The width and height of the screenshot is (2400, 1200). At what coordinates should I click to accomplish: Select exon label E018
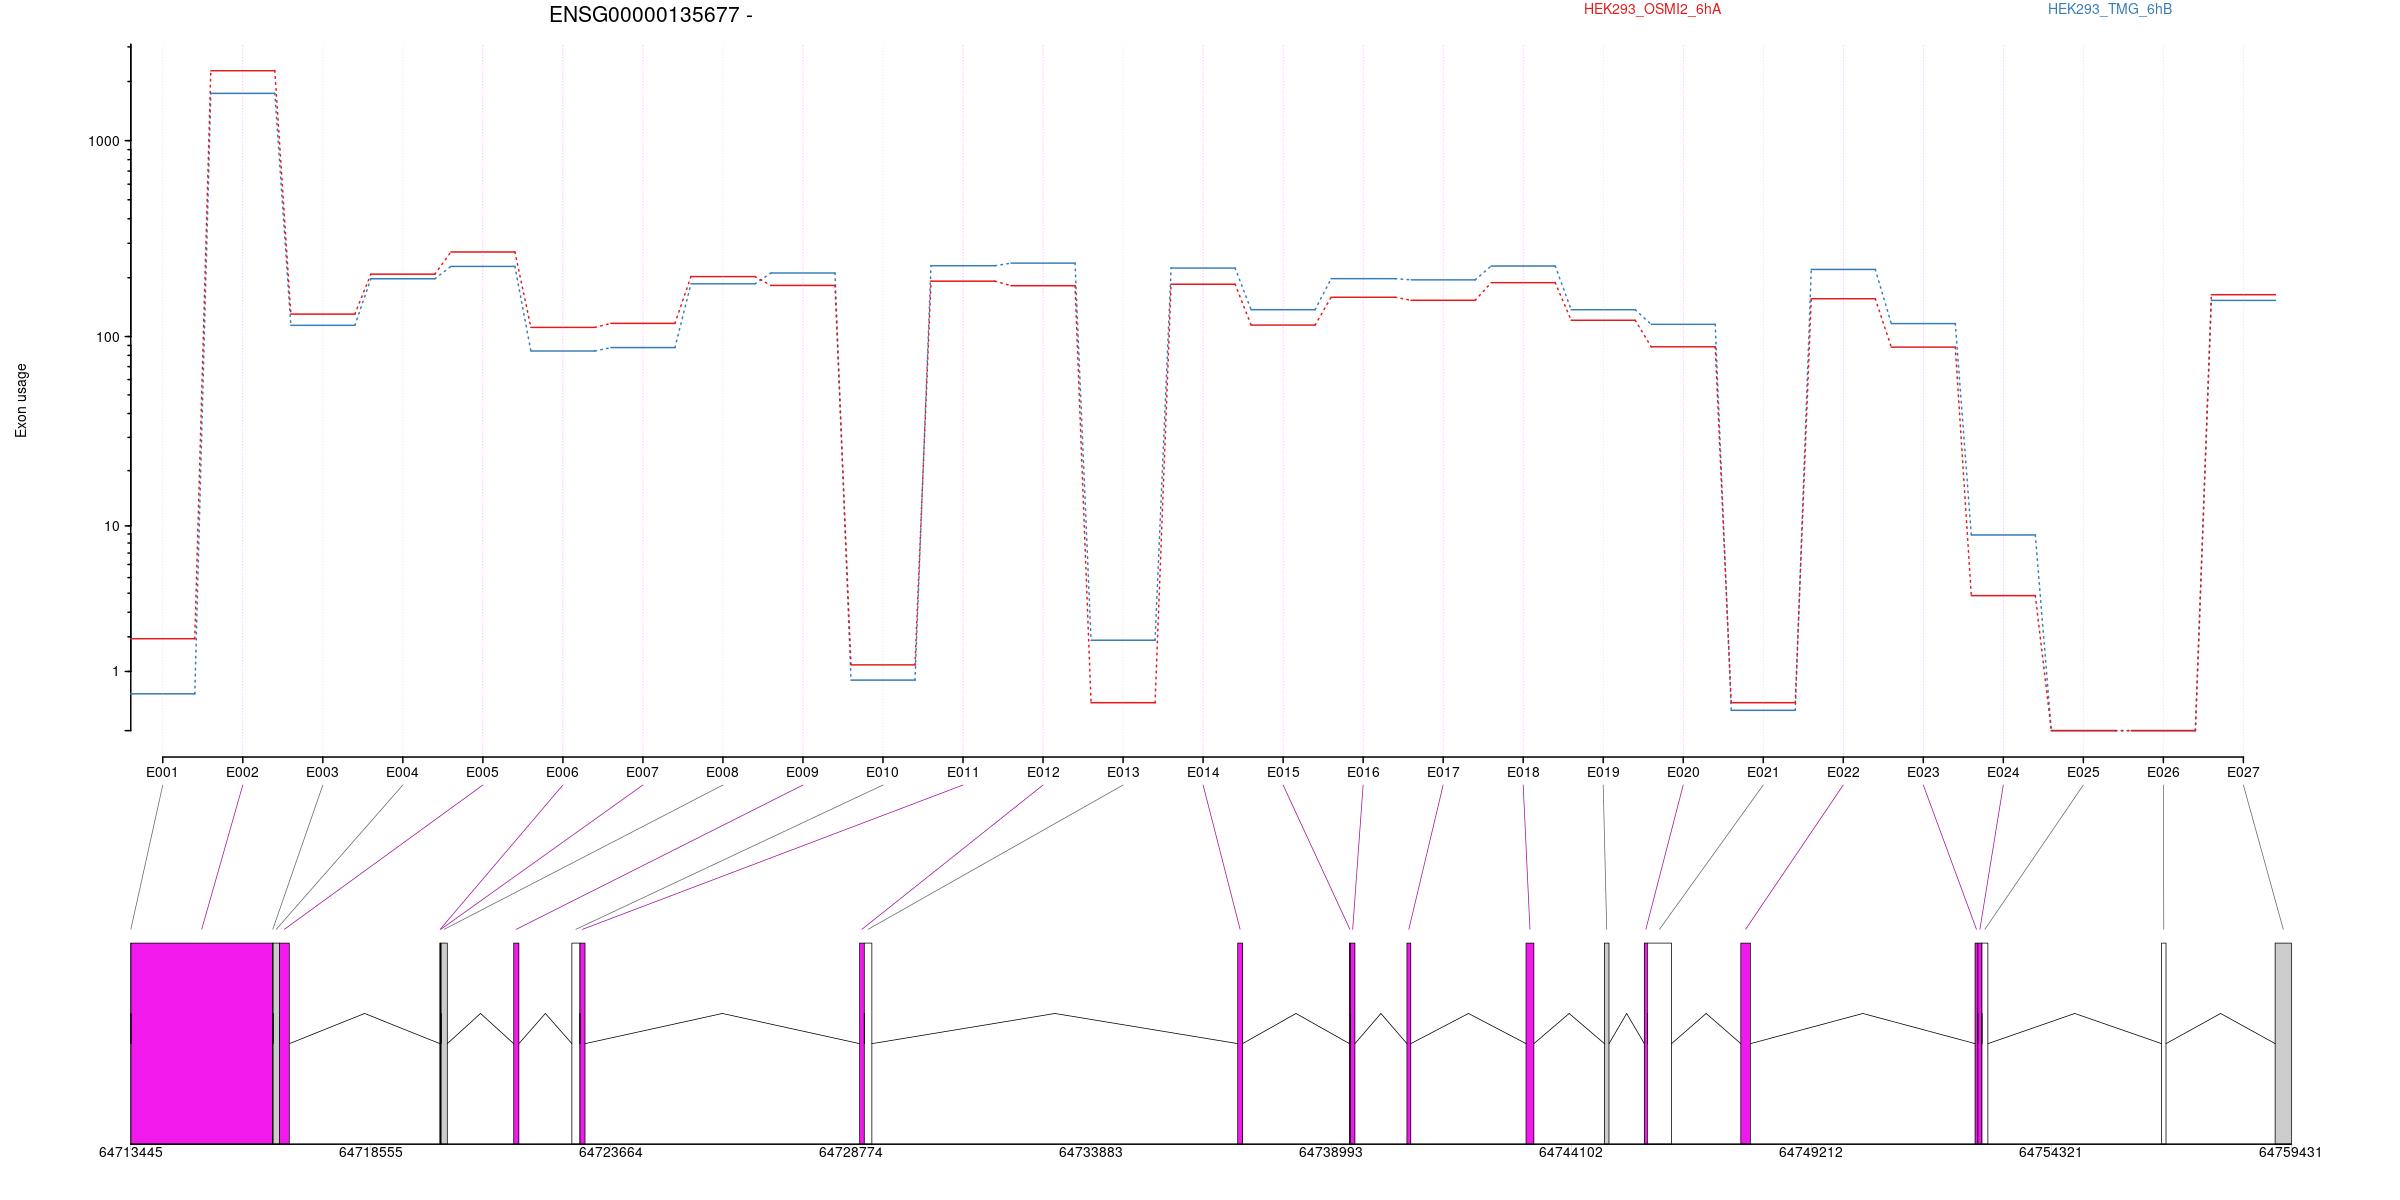1523,772
